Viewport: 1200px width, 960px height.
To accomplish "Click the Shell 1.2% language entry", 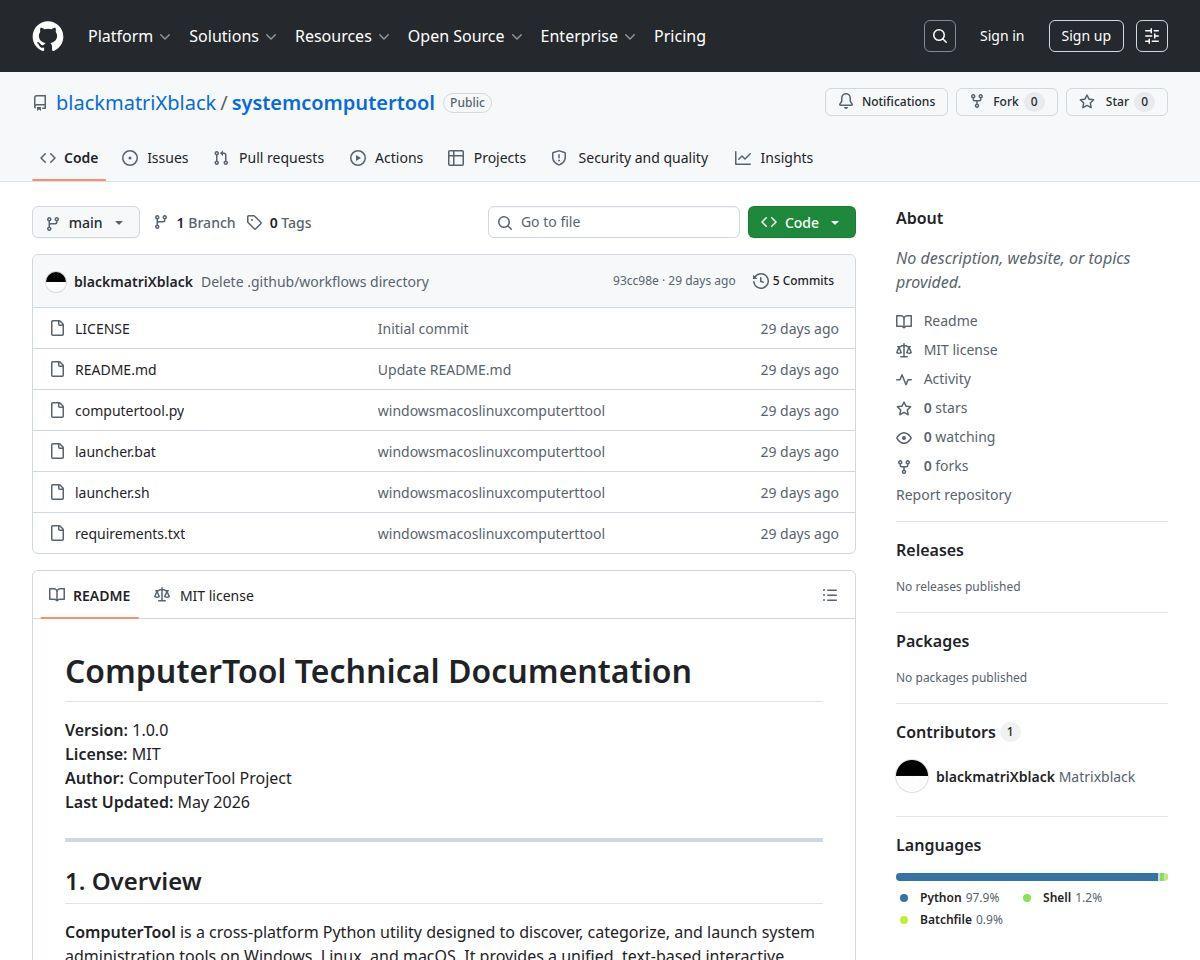I will point(1062,898).
